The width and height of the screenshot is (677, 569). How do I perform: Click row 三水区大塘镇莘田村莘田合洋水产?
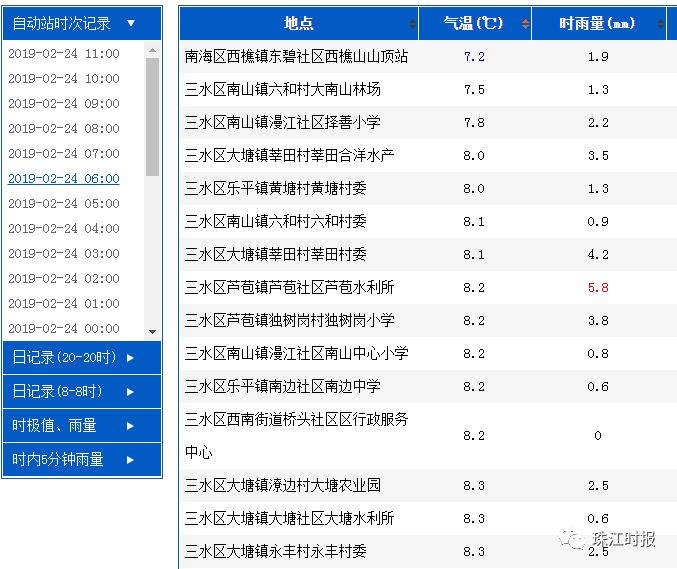[x=428, y=155]
